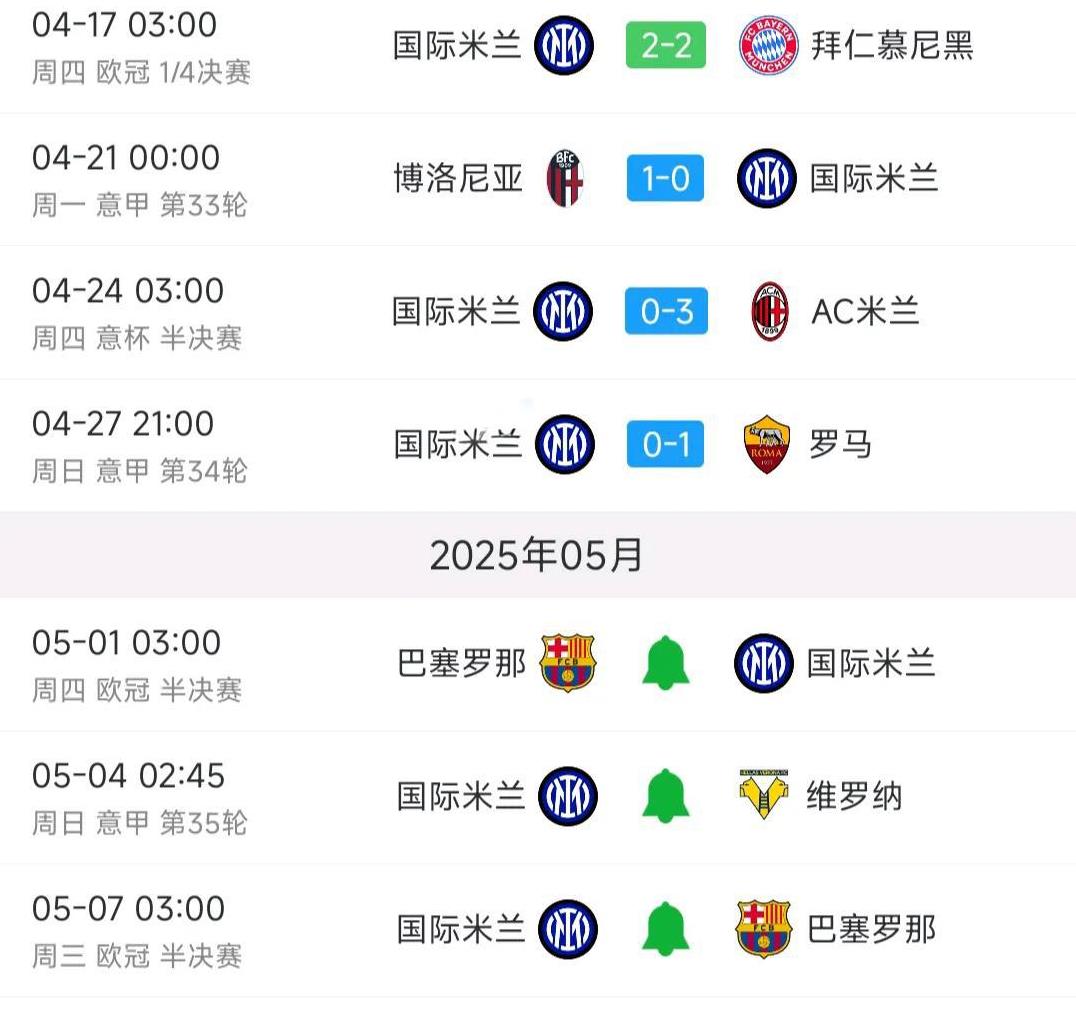Image resolution: width=1076 pixels, height=1009 pixels.
Task: Tap the AC Milan club crest
Action: click(769, 311)
